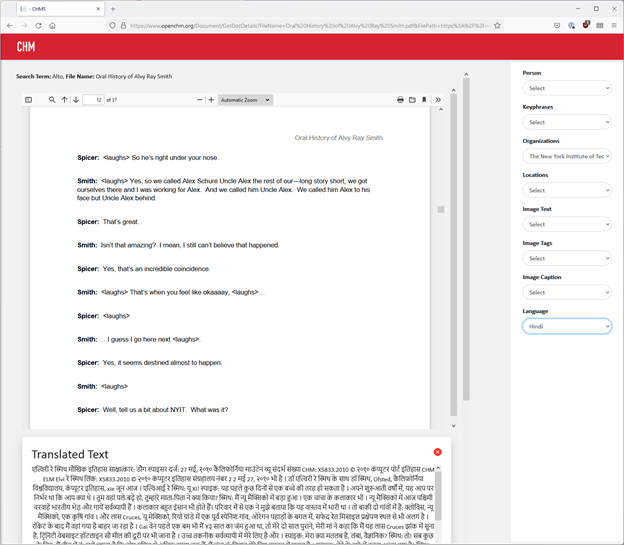
Task: Expand the Person filter dropdown
Action: tap(566, 88)
